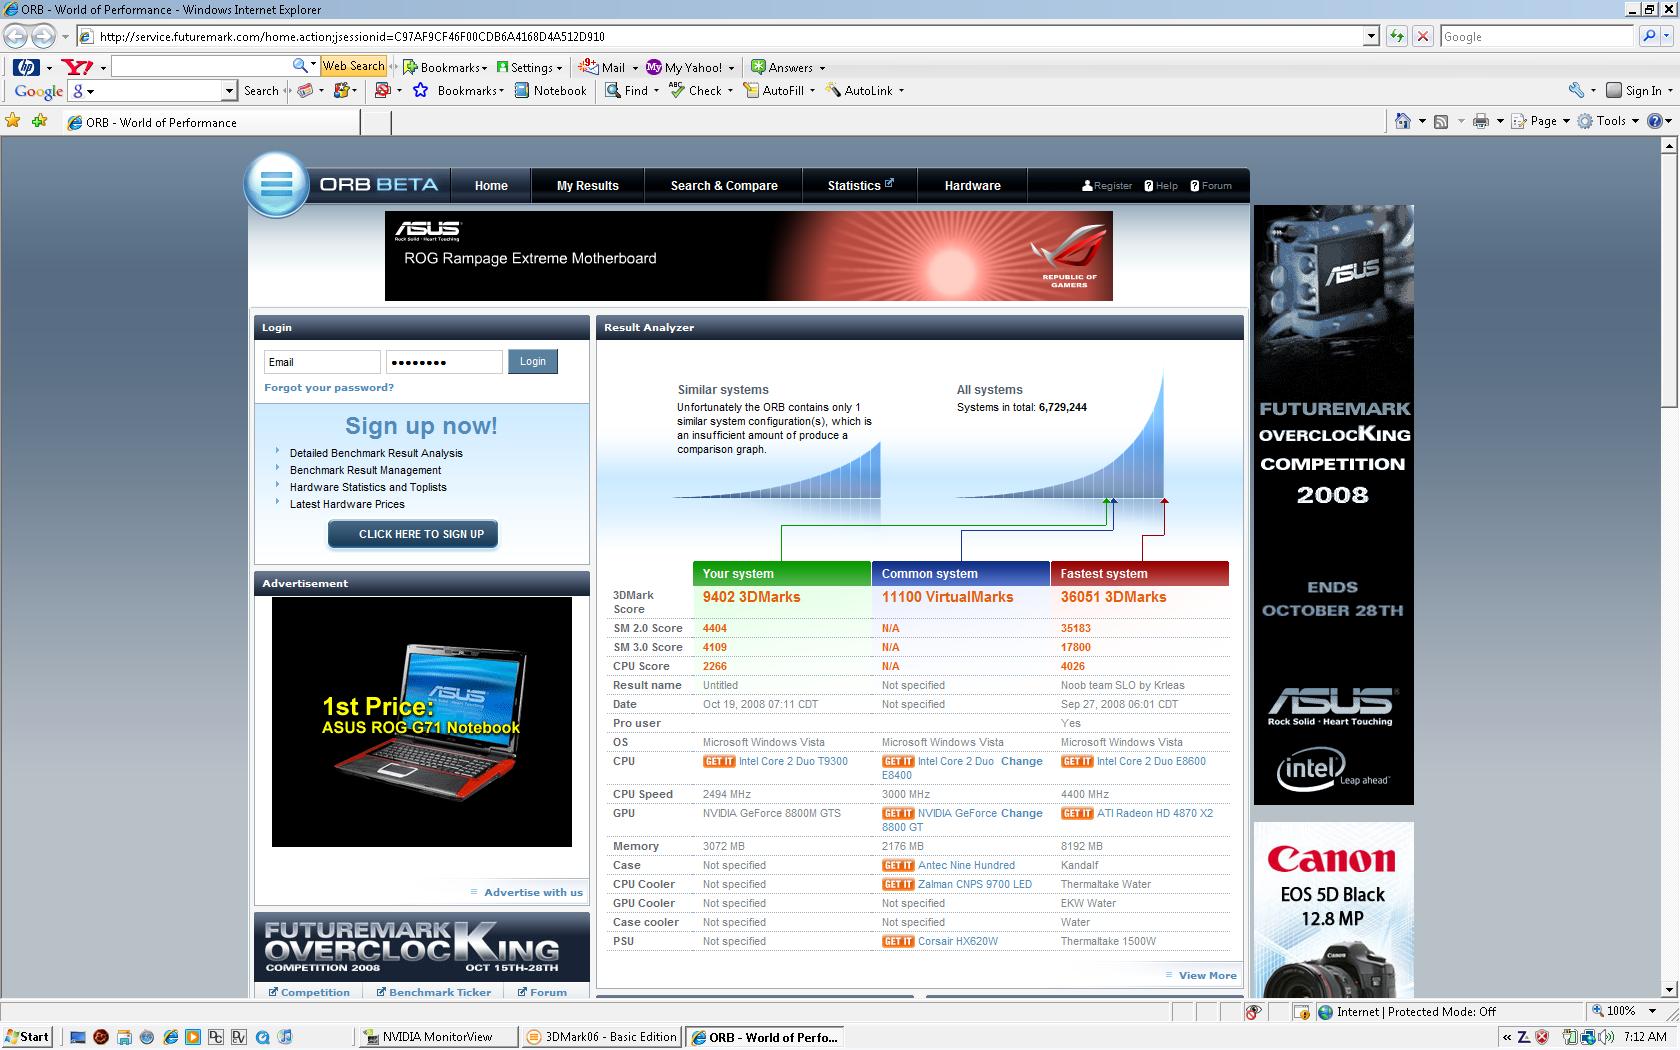Open the ORB Home navigation tab
1680x1050 pixels.
pyautogui.click(x=491, y=186)
